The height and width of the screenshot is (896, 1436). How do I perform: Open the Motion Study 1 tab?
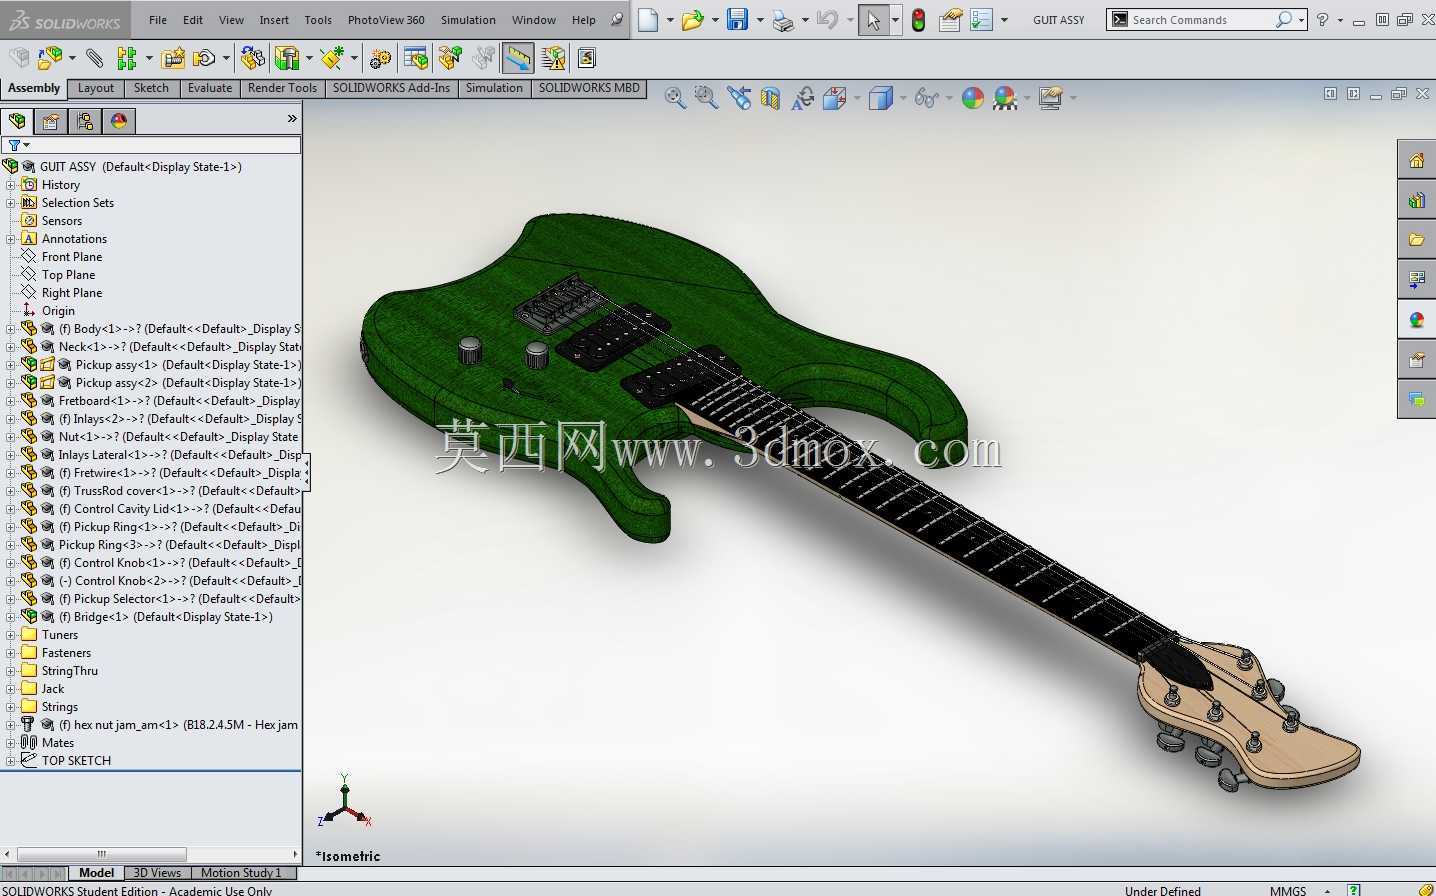[x=241, y=873]
